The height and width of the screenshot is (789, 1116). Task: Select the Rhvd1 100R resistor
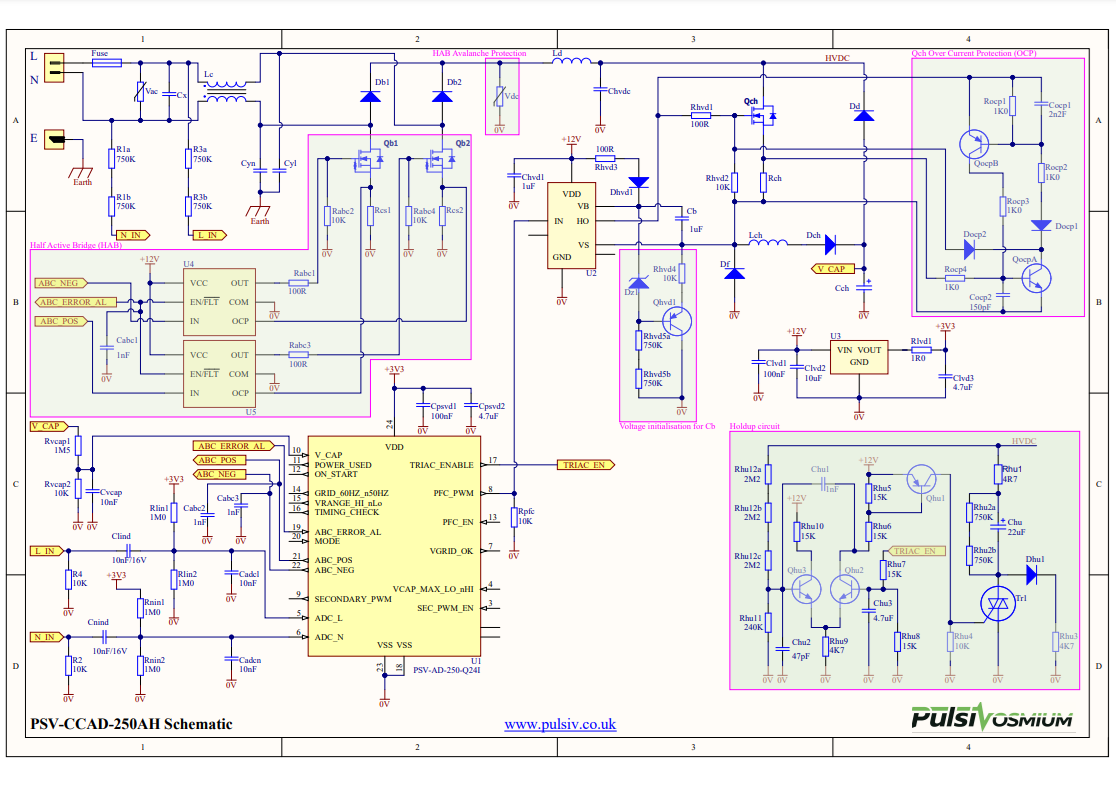(x=700, y=115)
